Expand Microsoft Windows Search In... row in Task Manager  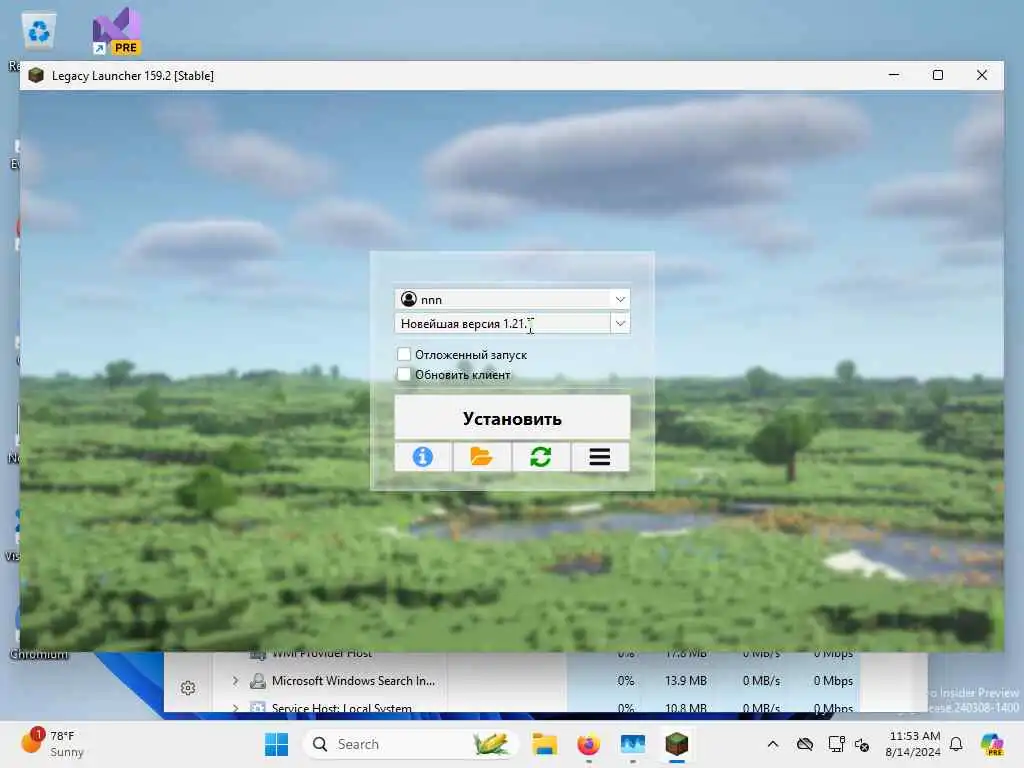point(235,680)
